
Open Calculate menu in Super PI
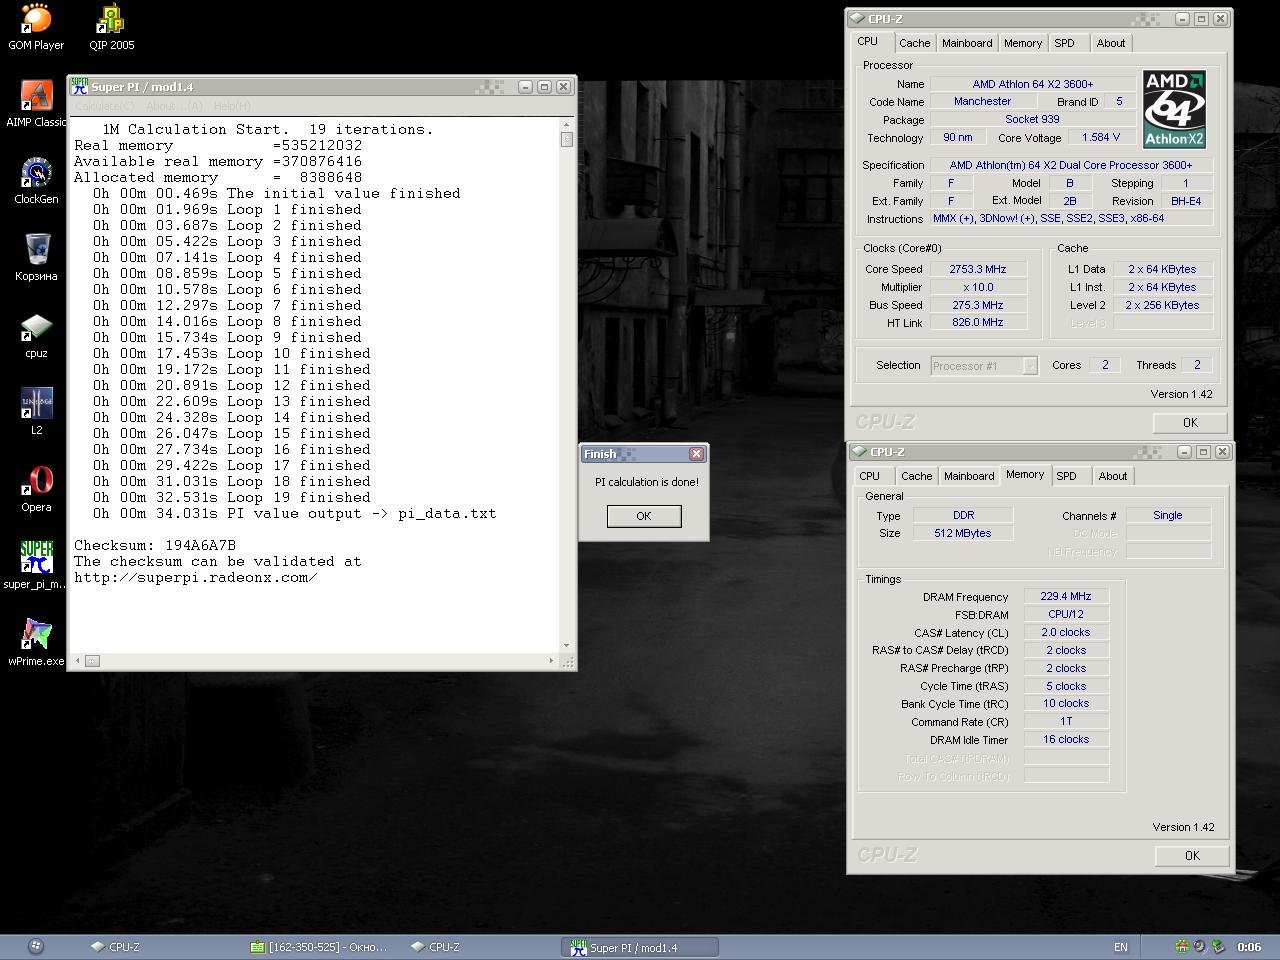pyautogui.click(x=104, y=106)
